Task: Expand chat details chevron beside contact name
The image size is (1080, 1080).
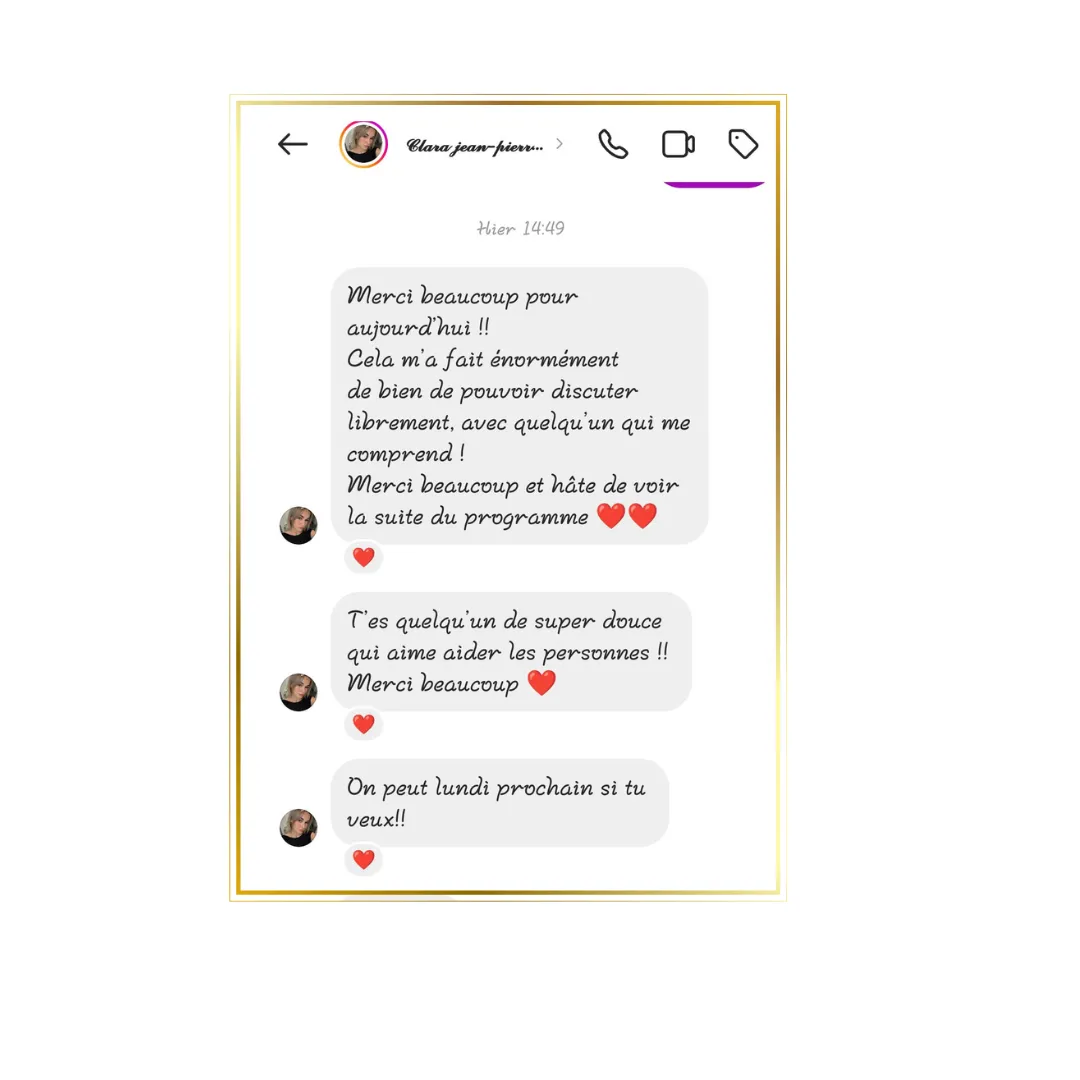Action: coord(559,143)
